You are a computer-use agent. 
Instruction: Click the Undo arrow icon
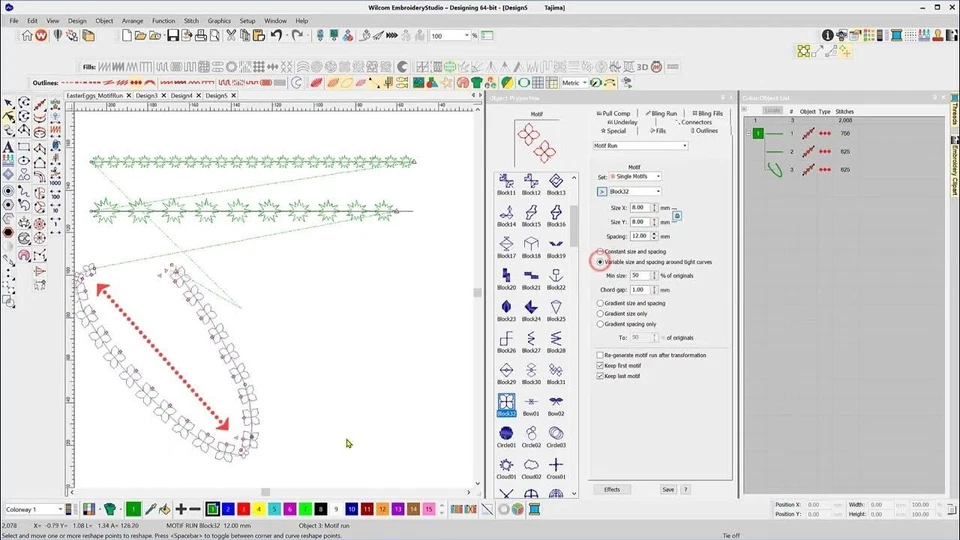(x=273, y=36)
